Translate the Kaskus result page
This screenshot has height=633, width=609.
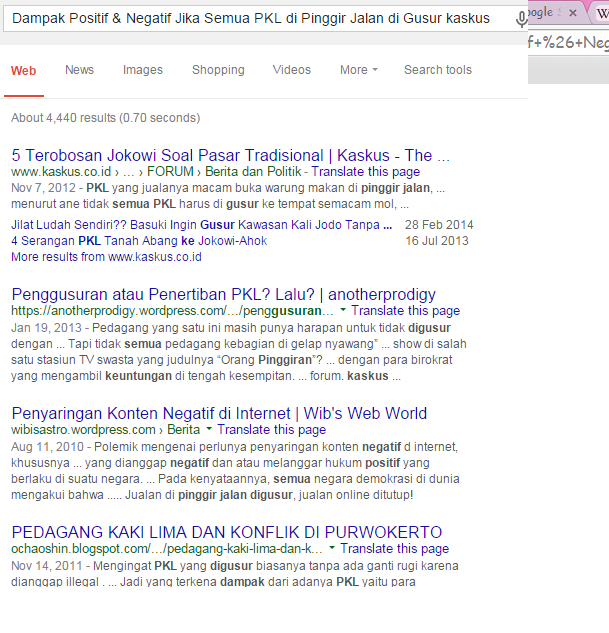tap(366, 172)
